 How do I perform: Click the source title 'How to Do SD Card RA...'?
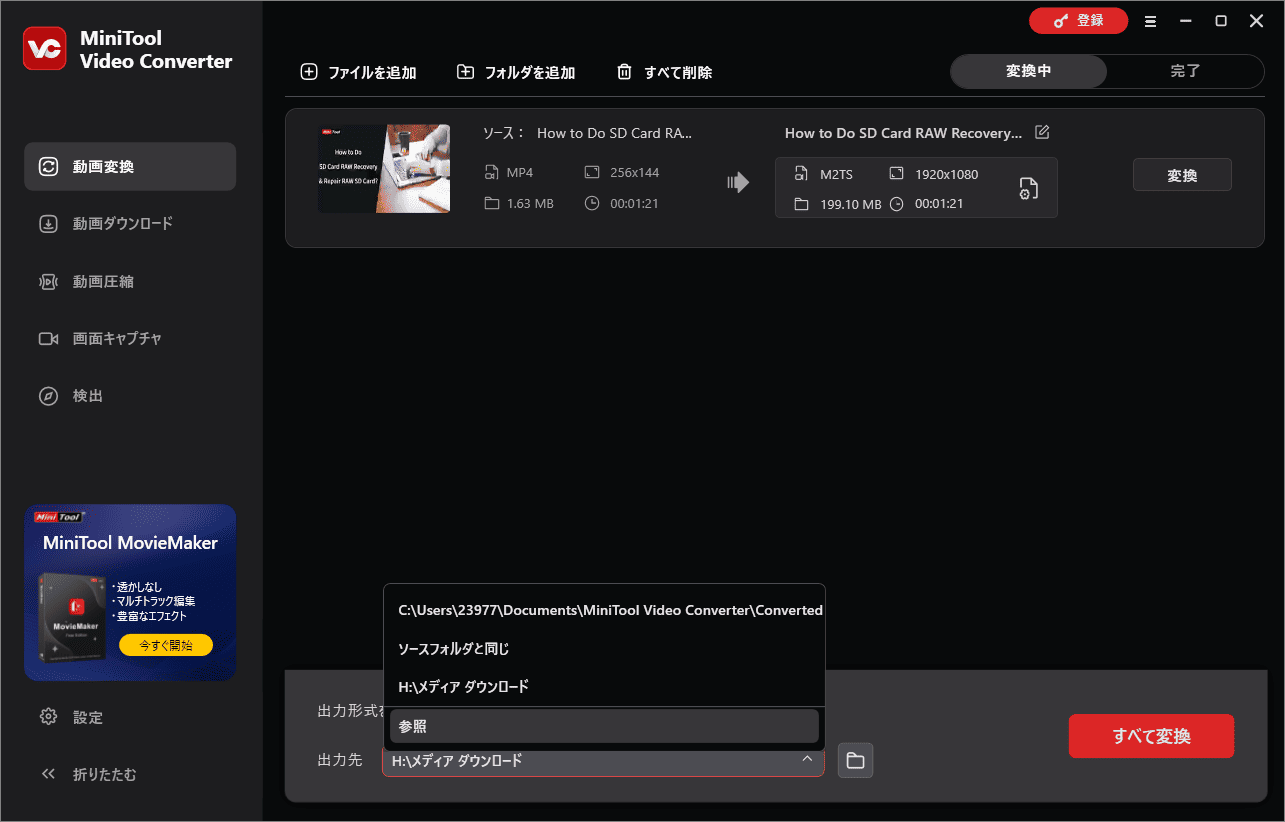(615, 133)
